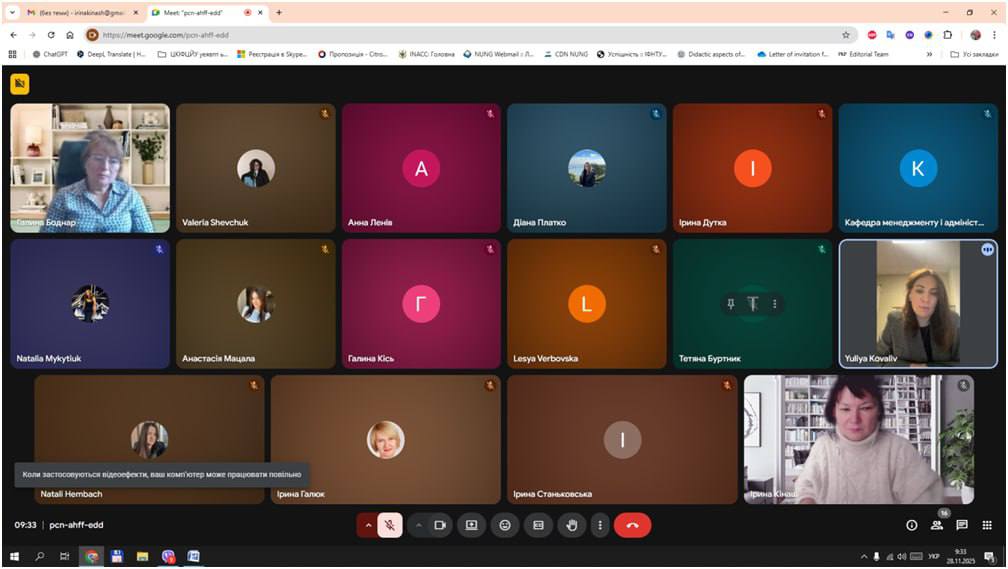Switch to the Gmail browser tab

tap(76, 12)
